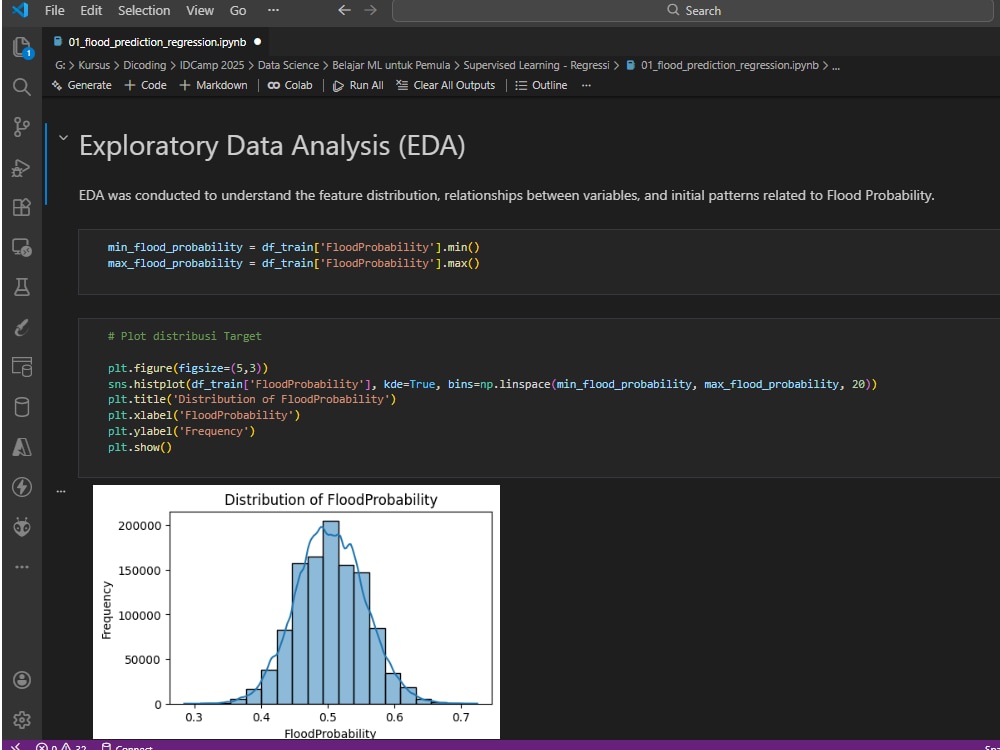The image size is (1000, 750).
Task: Click the plt.ylabel('Frequency') line
Action: [x=181, y=431]
